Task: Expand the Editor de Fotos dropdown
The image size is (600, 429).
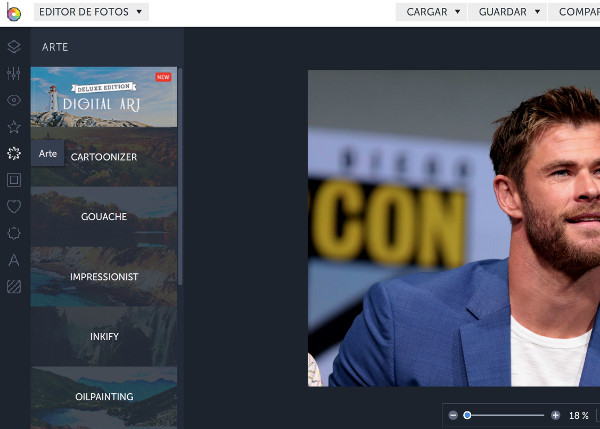Action: pyautogui.click(x=91, y=12)
